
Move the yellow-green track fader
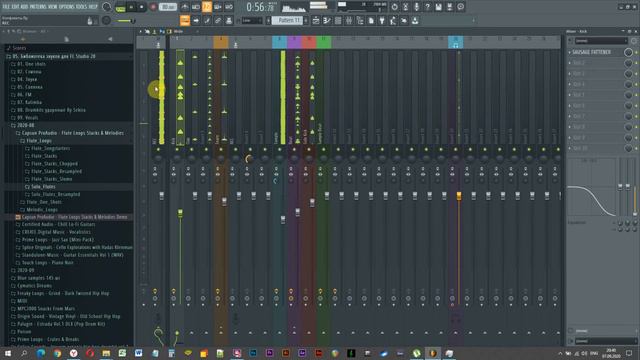pos(180,213)
